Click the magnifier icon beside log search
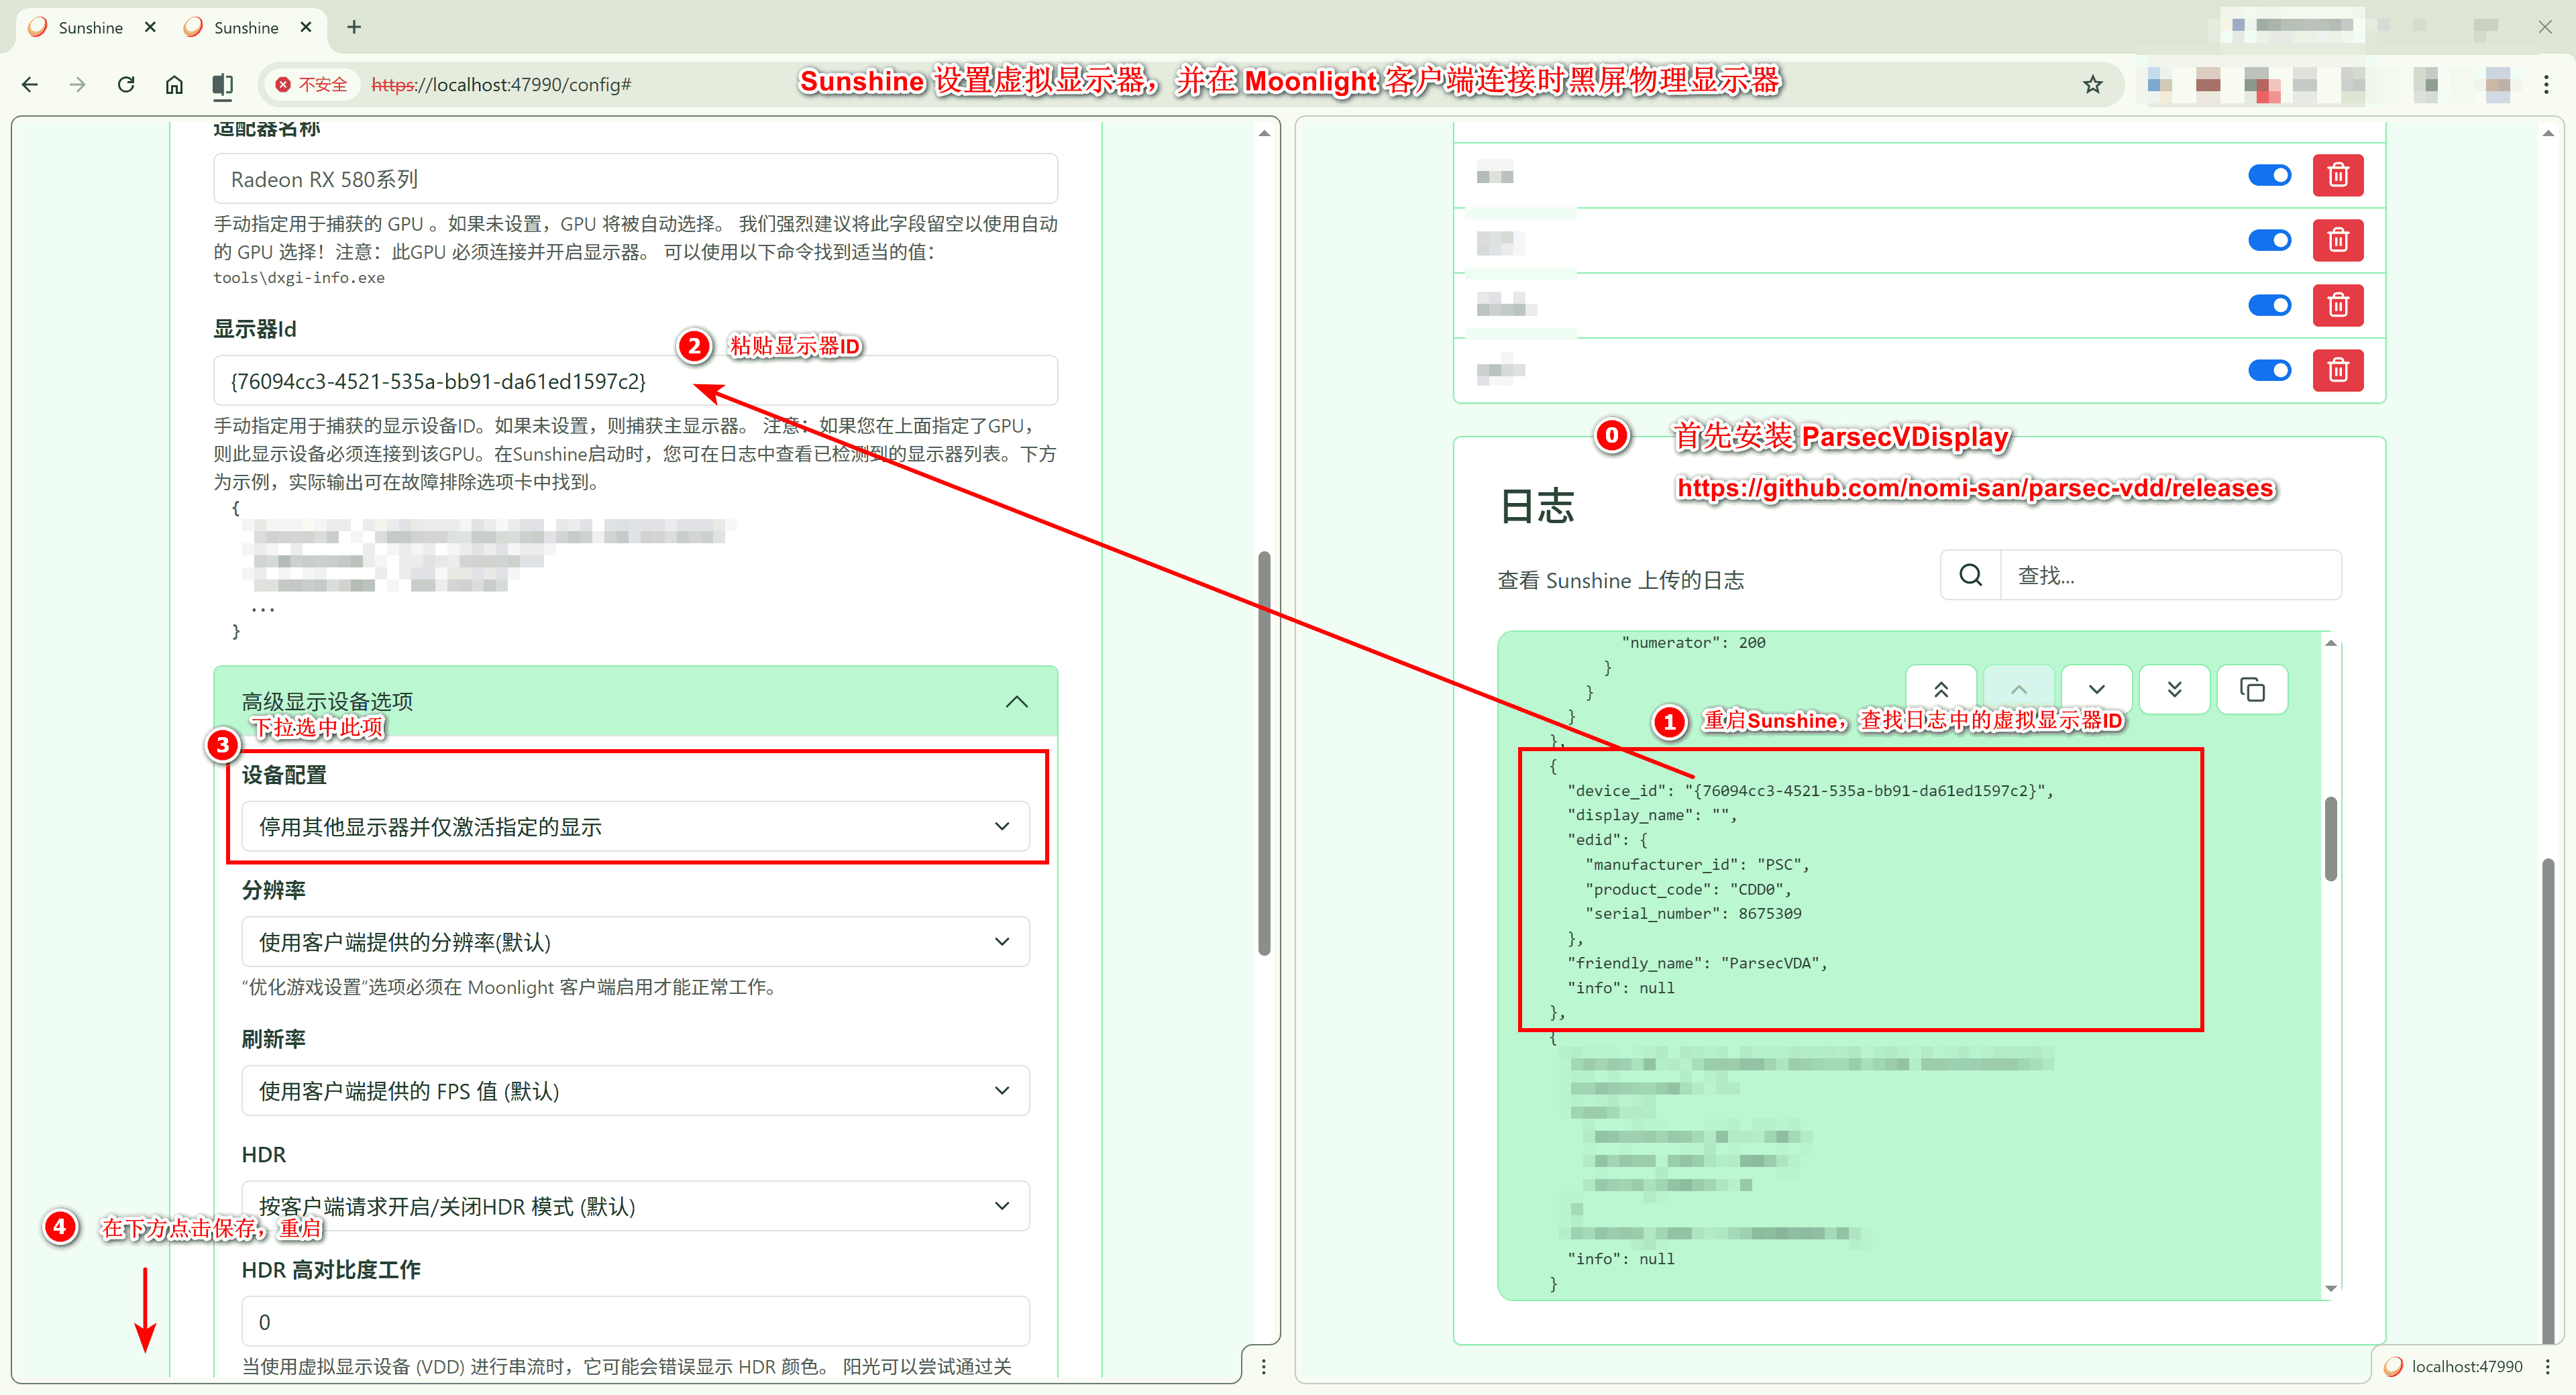 pyautogui.click(x=1971, y=575)
